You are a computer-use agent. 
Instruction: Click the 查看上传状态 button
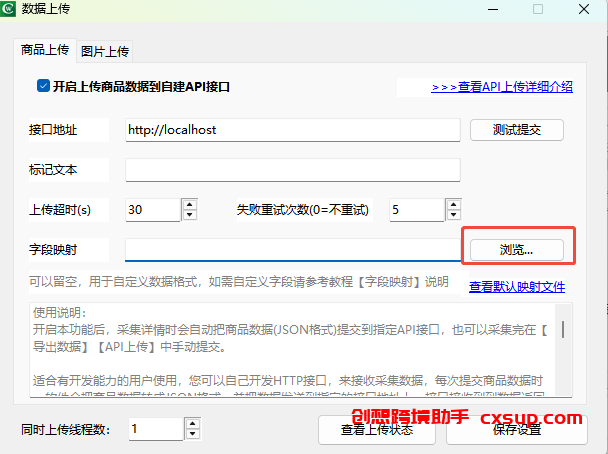click(376, 430)
